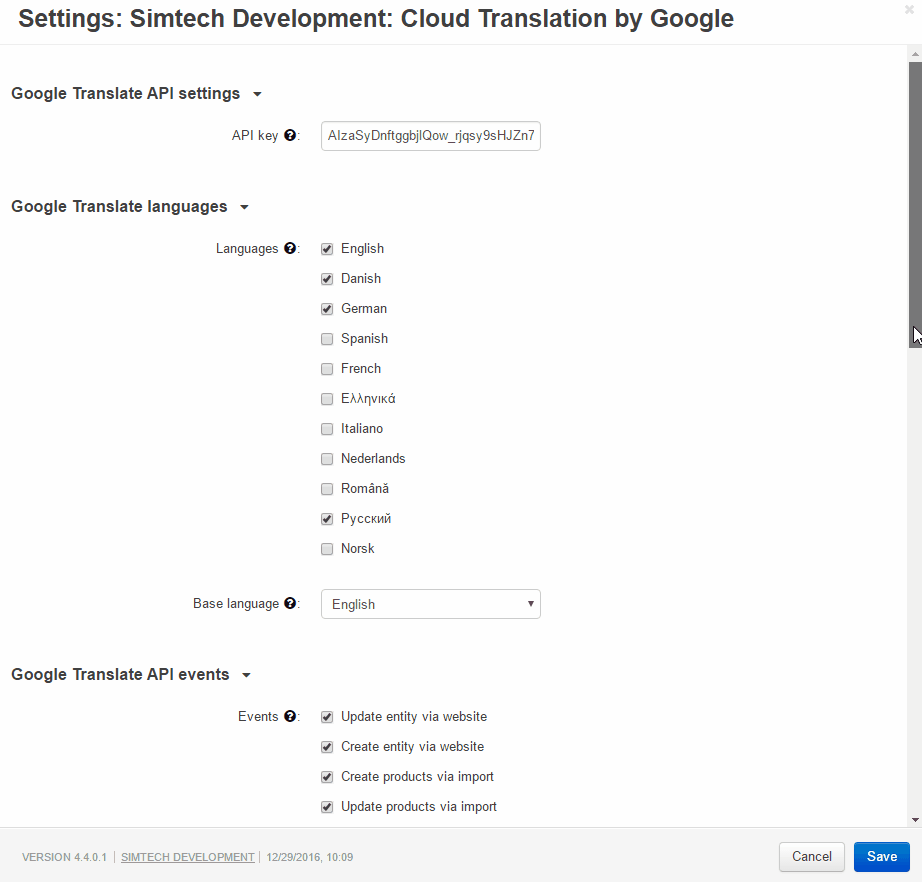This screenshot has height=882, width=922.
Task: Collapse the Google Translate languages section
Action: (x=130, y=206)
